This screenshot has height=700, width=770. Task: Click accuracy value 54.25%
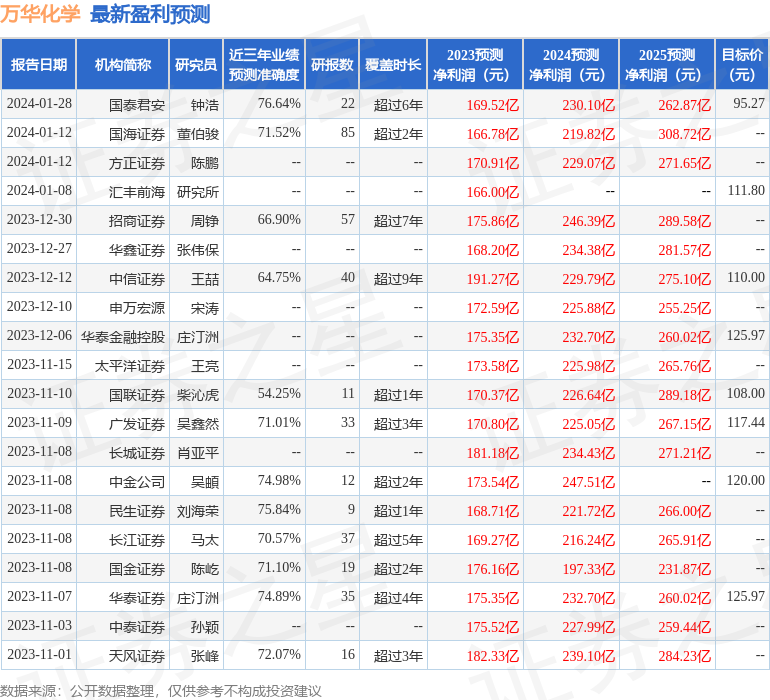pos(279,393)
